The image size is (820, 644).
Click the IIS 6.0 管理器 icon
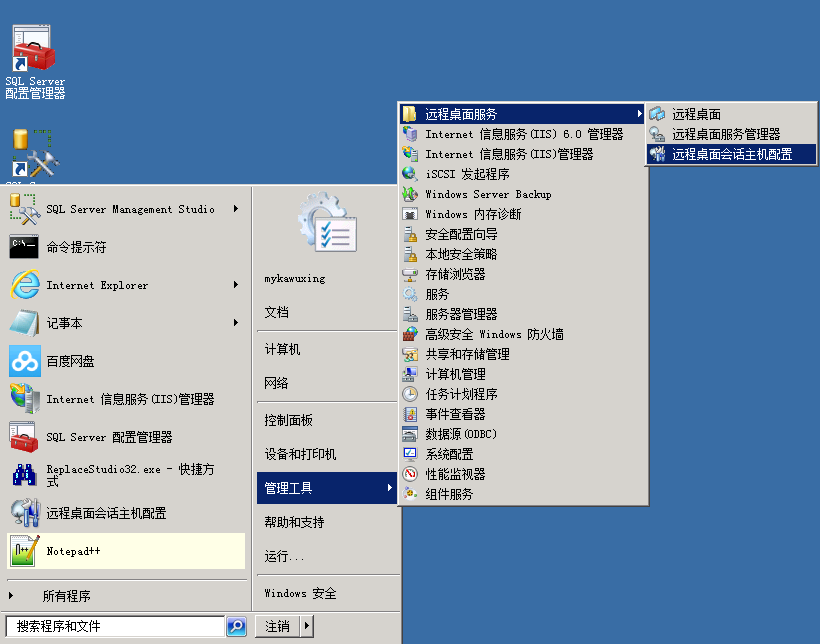(409, 134)
